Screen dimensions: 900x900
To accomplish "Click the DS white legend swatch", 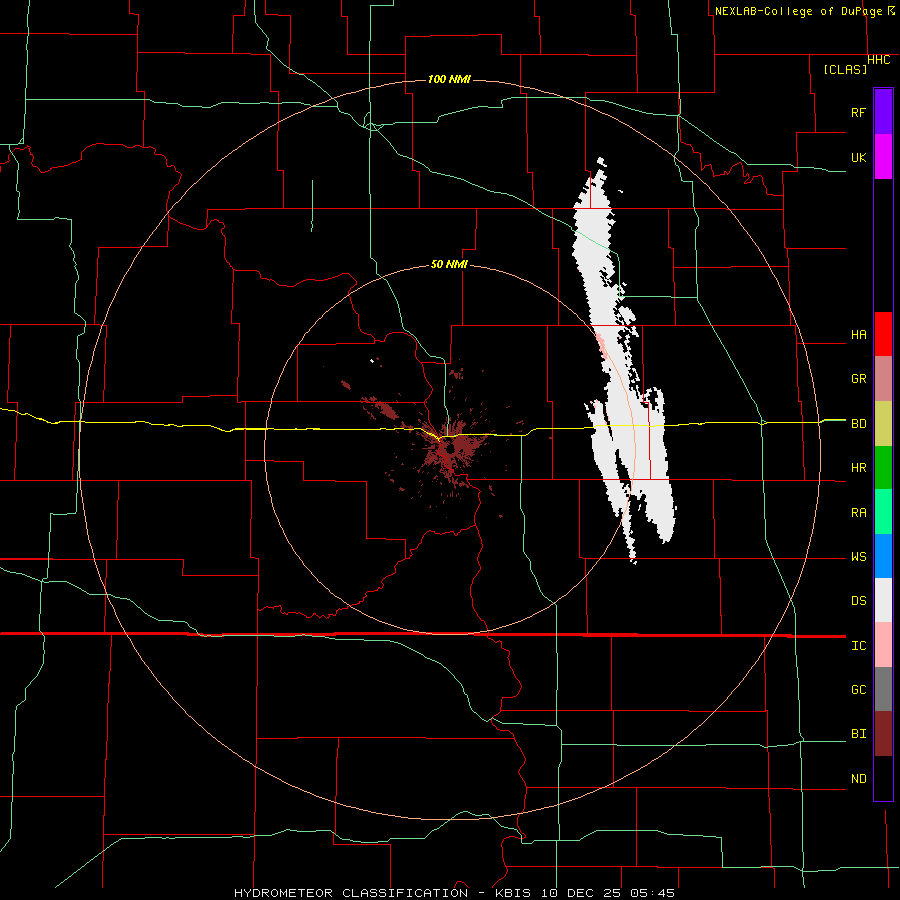I will point(883,600).
